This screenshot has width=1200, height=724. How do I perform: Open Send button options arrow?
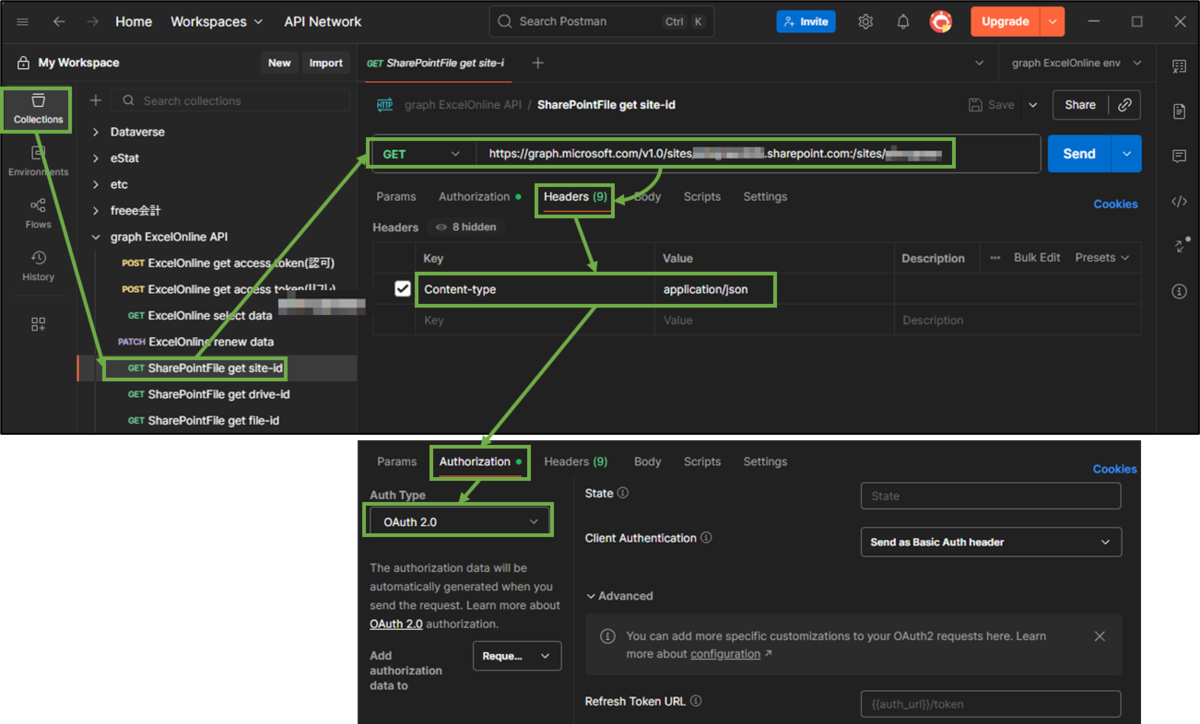point(1126,154)
